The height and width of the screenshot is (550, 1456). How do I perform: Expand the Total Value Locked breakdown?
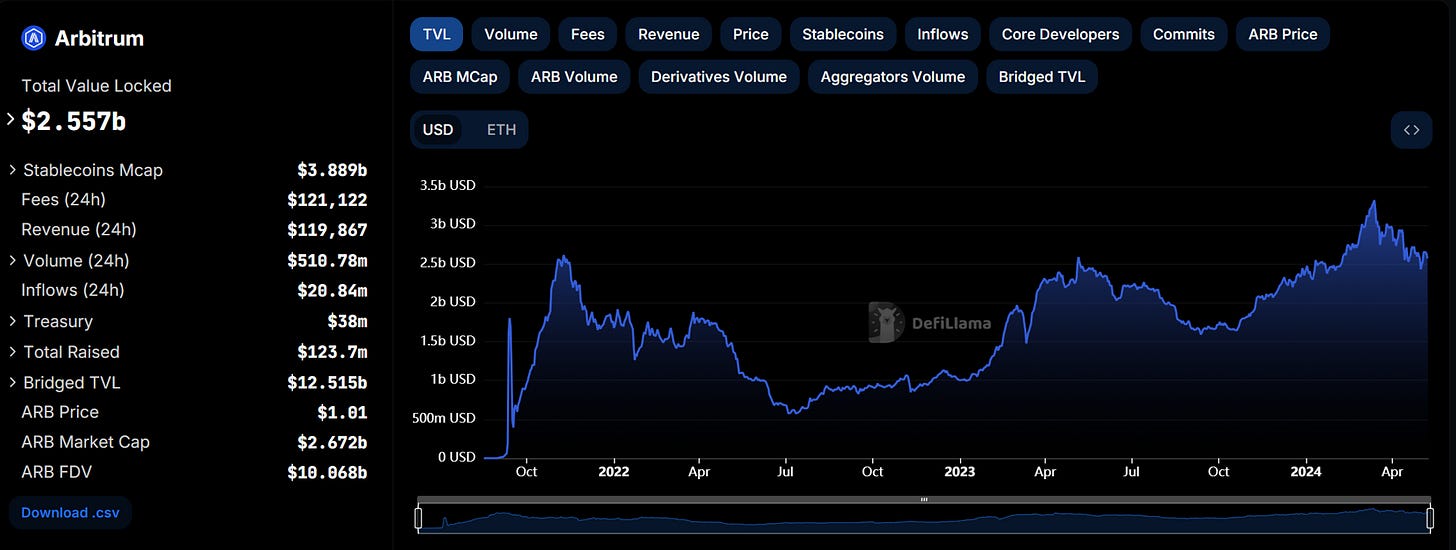click(x=11, y=120)
